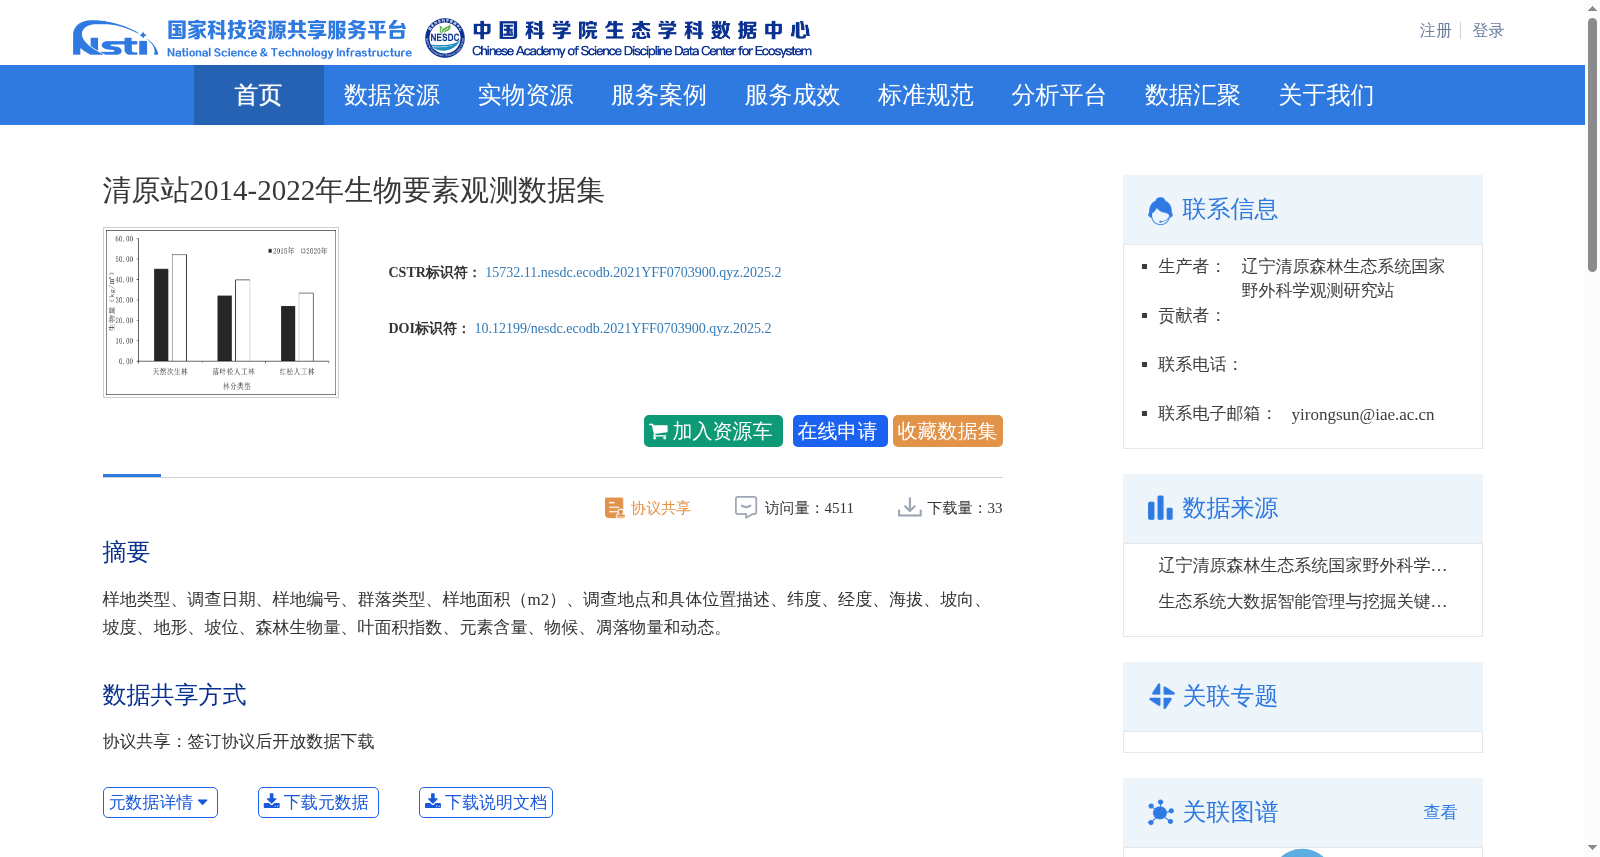Click the 协议共享 label text
Screen dimensions: 1600x857
(x=660, y=508)
